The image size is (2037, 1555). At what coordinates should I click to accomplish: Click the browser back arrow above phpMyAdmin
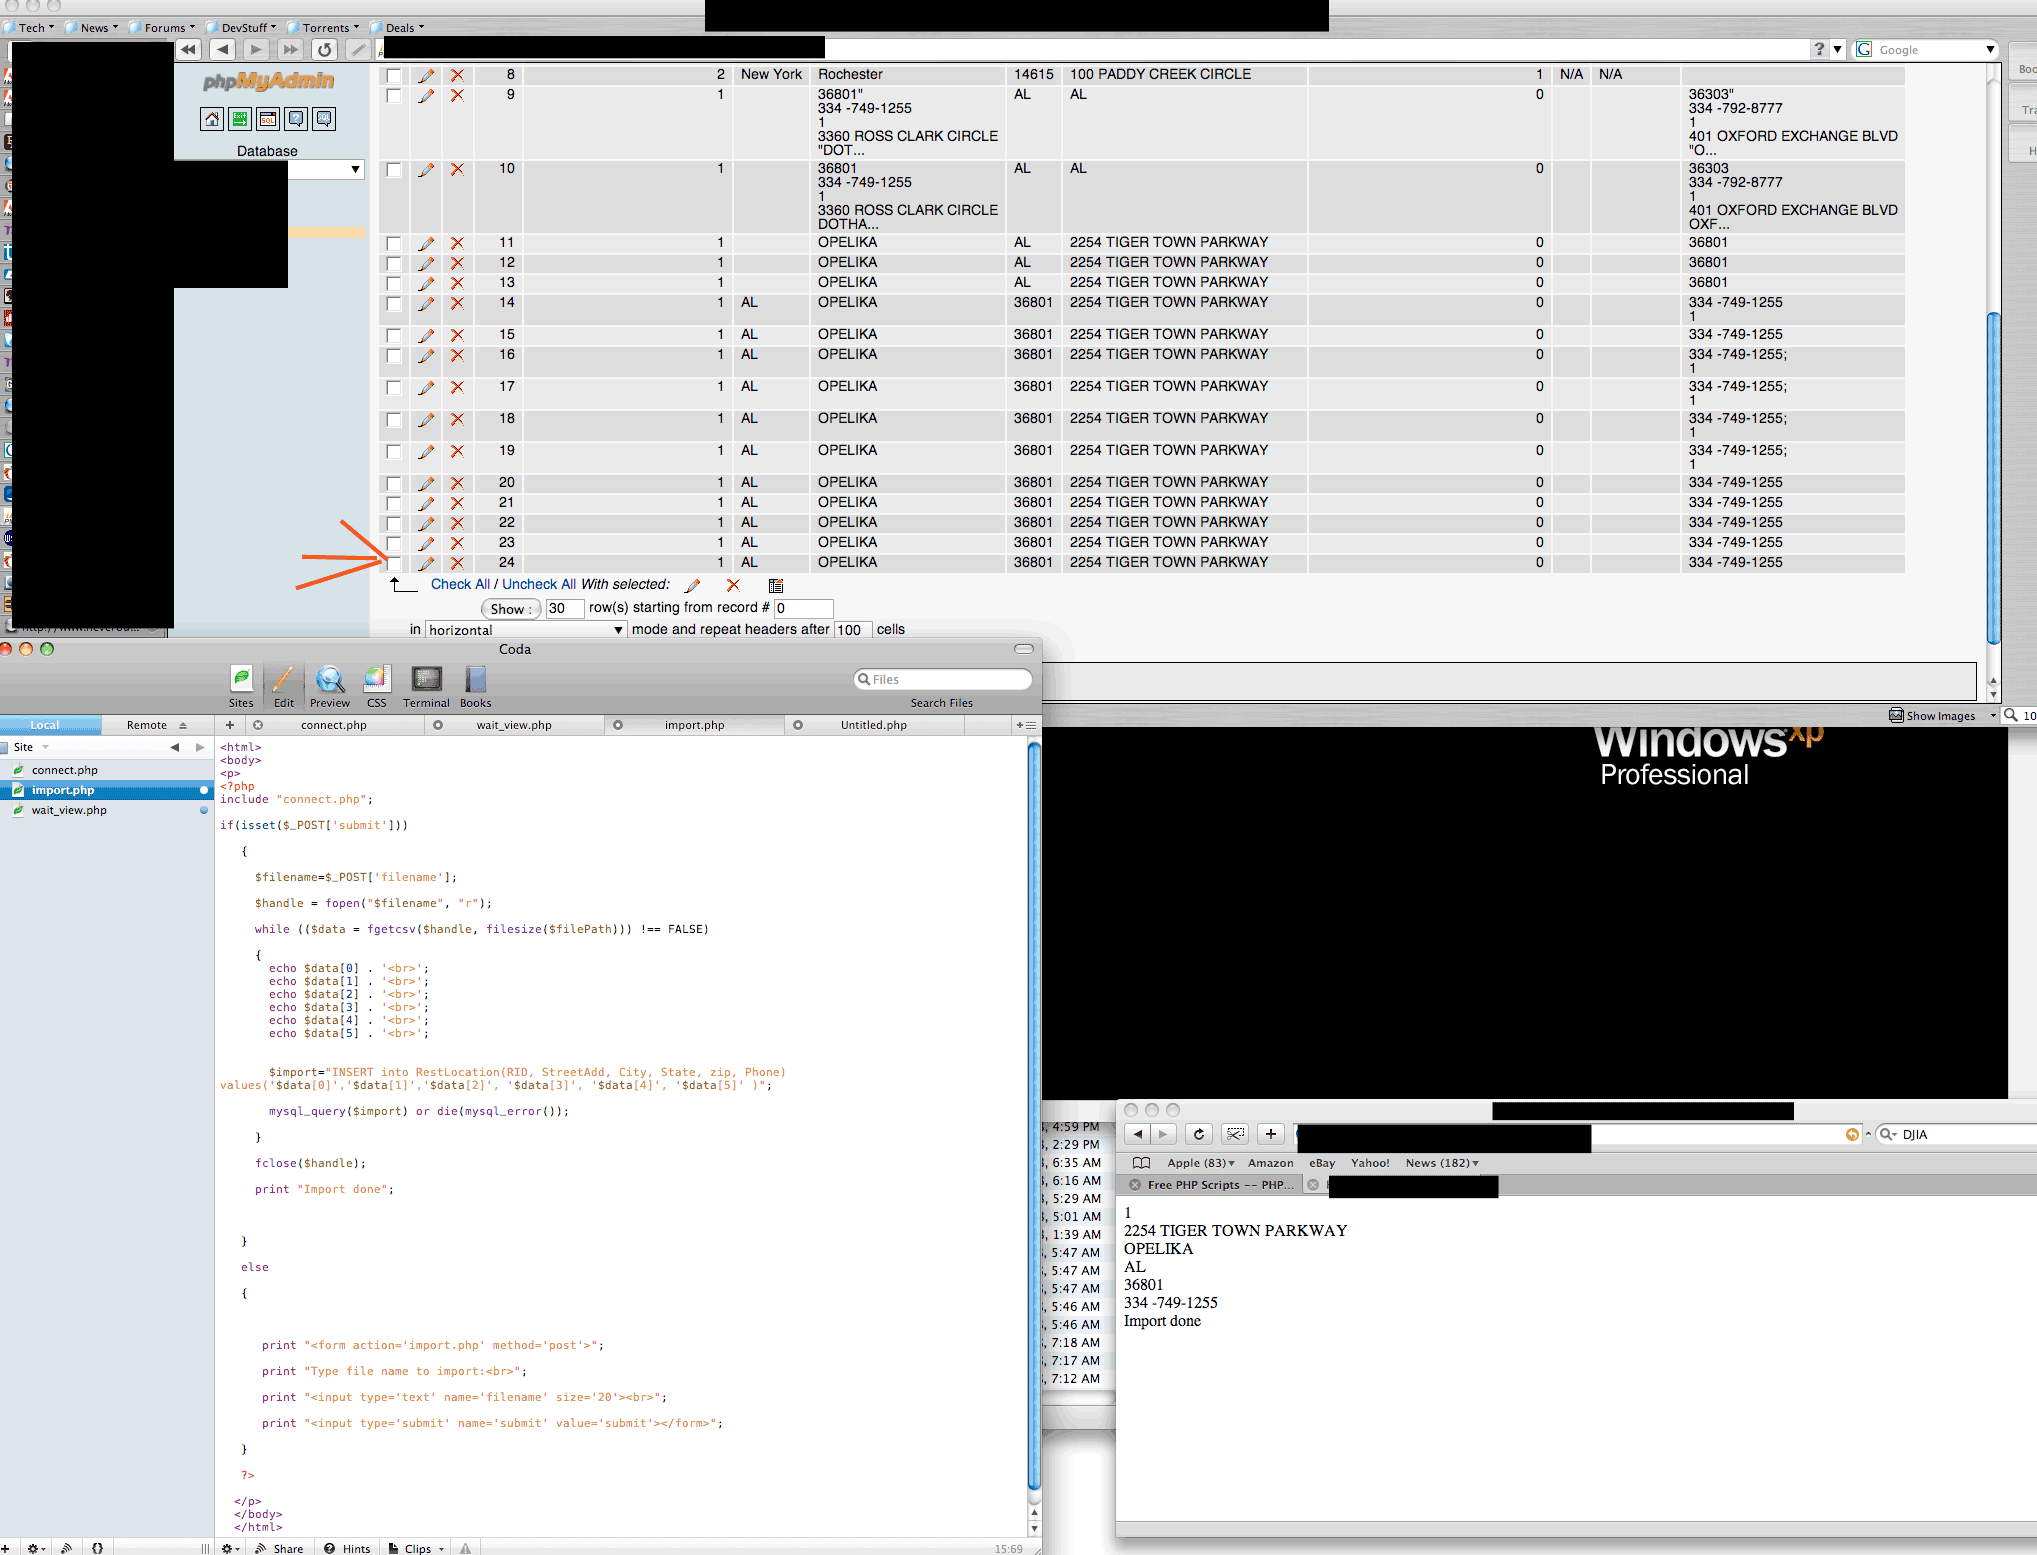pos(222,49)
